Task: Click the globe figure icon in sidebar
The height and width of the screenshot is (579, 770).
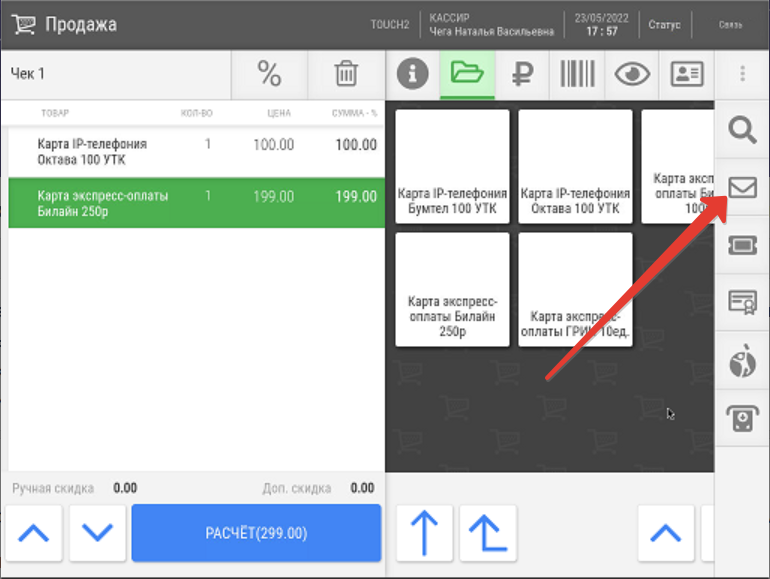Action: click(x=742, y=360)
